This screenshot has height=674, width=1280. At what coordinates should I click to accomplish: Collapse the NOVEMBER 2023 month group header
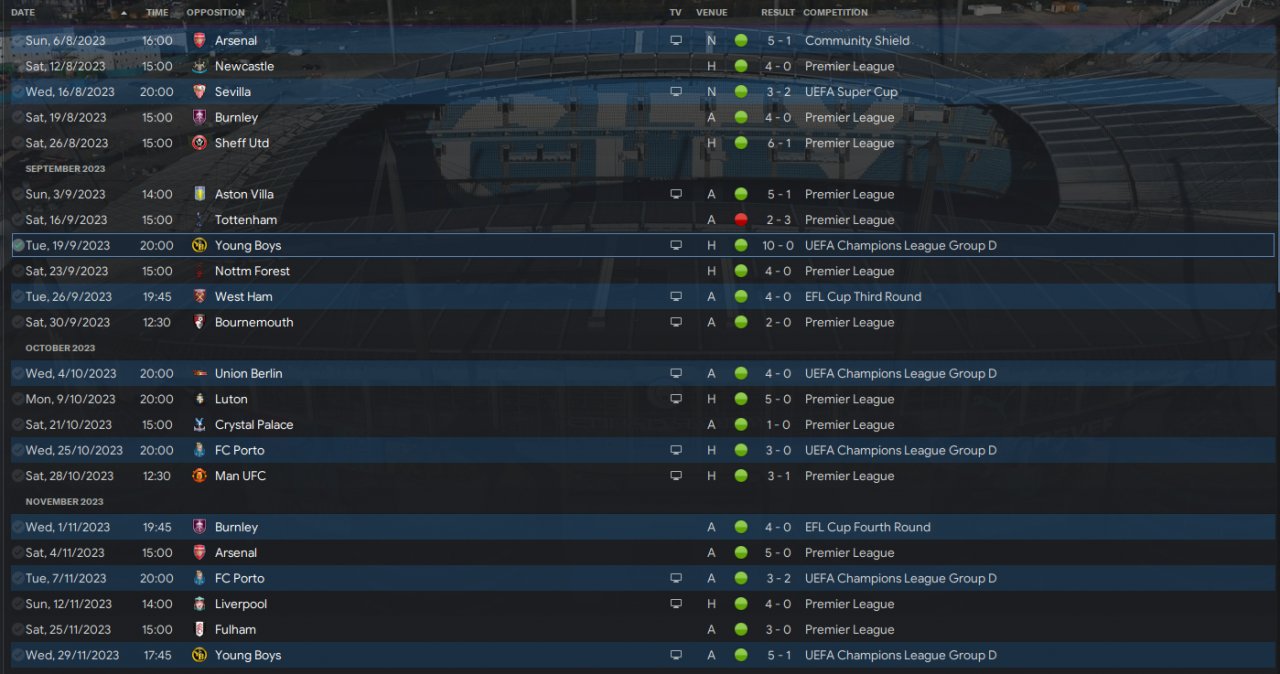click(x=64, y=502)
